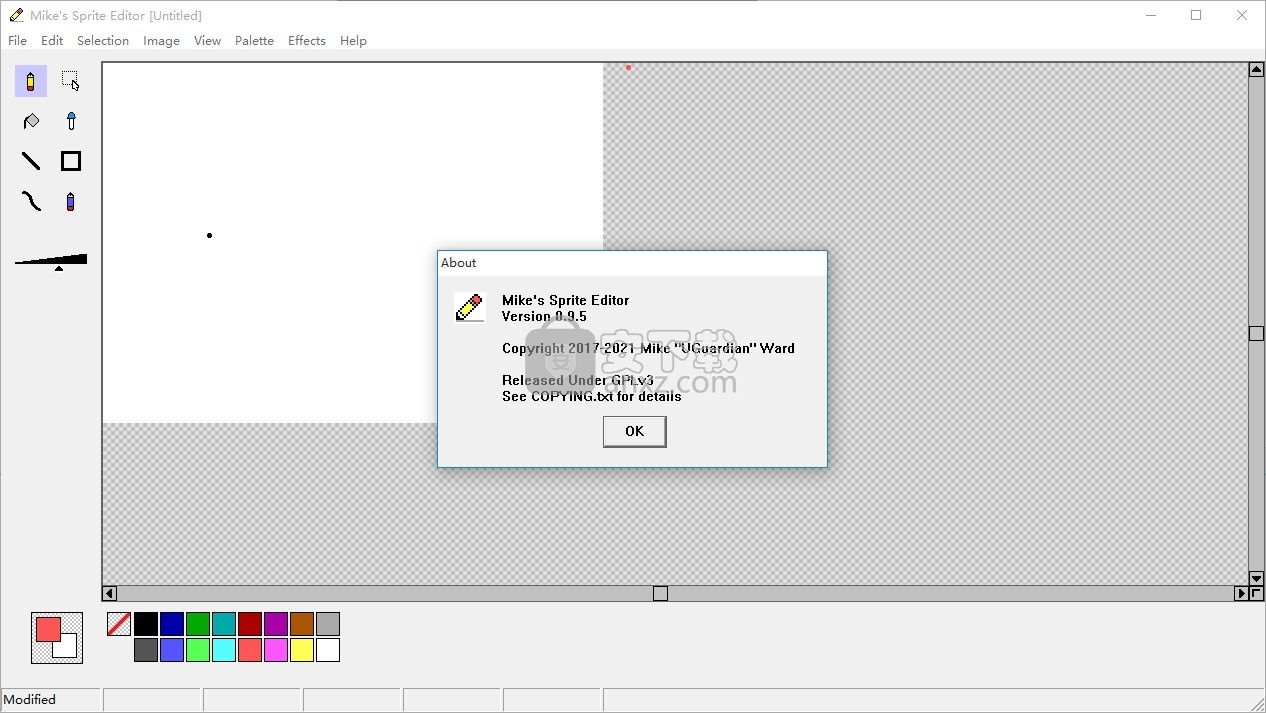Pick the bright green palette swatch
This screenshot has width=1266, height=713.
198,650
